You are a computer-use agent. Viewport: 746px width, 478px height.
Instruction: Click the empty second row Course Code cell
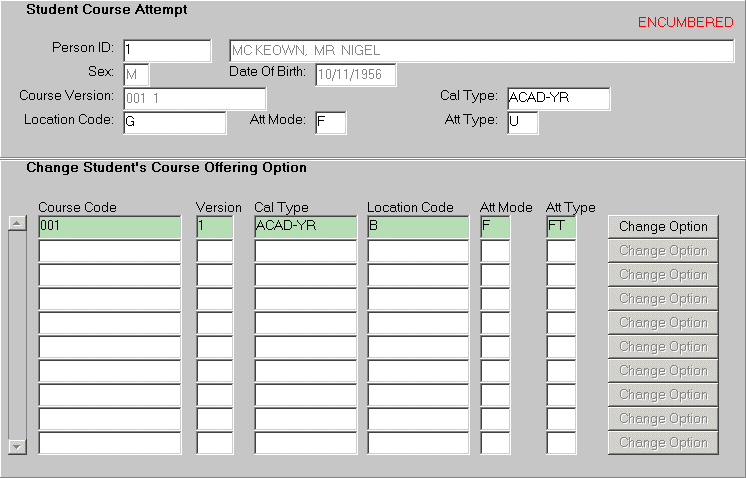(109, 251)
